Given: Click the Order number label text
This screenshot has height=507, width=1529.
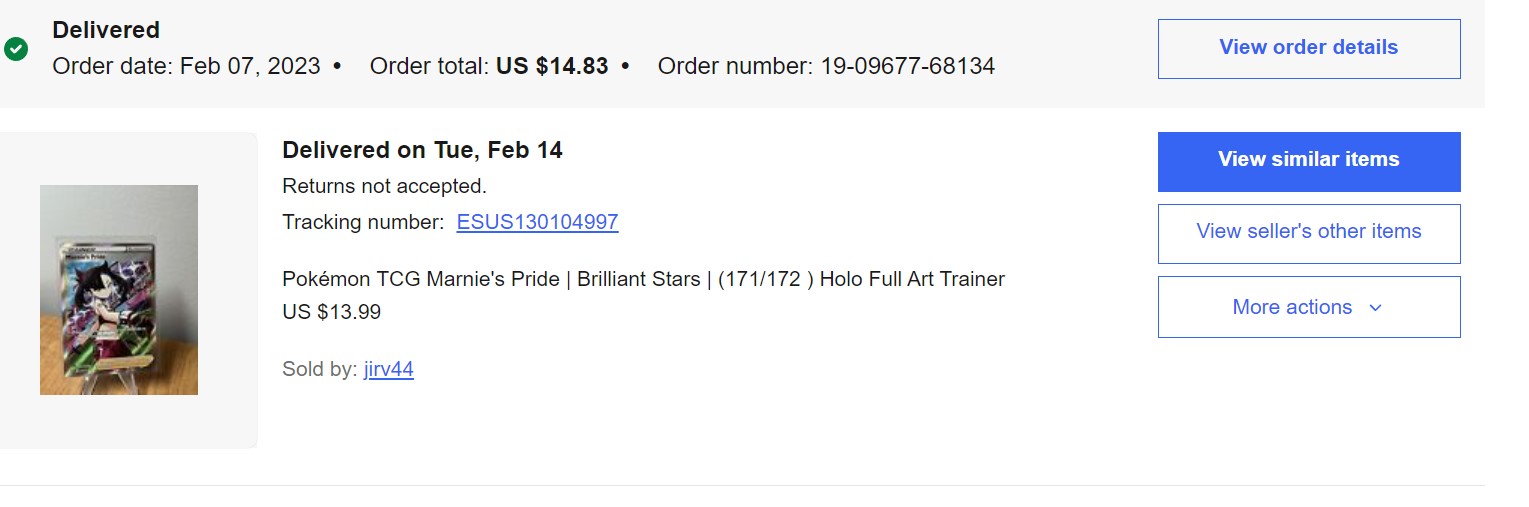Looking at the screenshot, I should coord(736,66).
